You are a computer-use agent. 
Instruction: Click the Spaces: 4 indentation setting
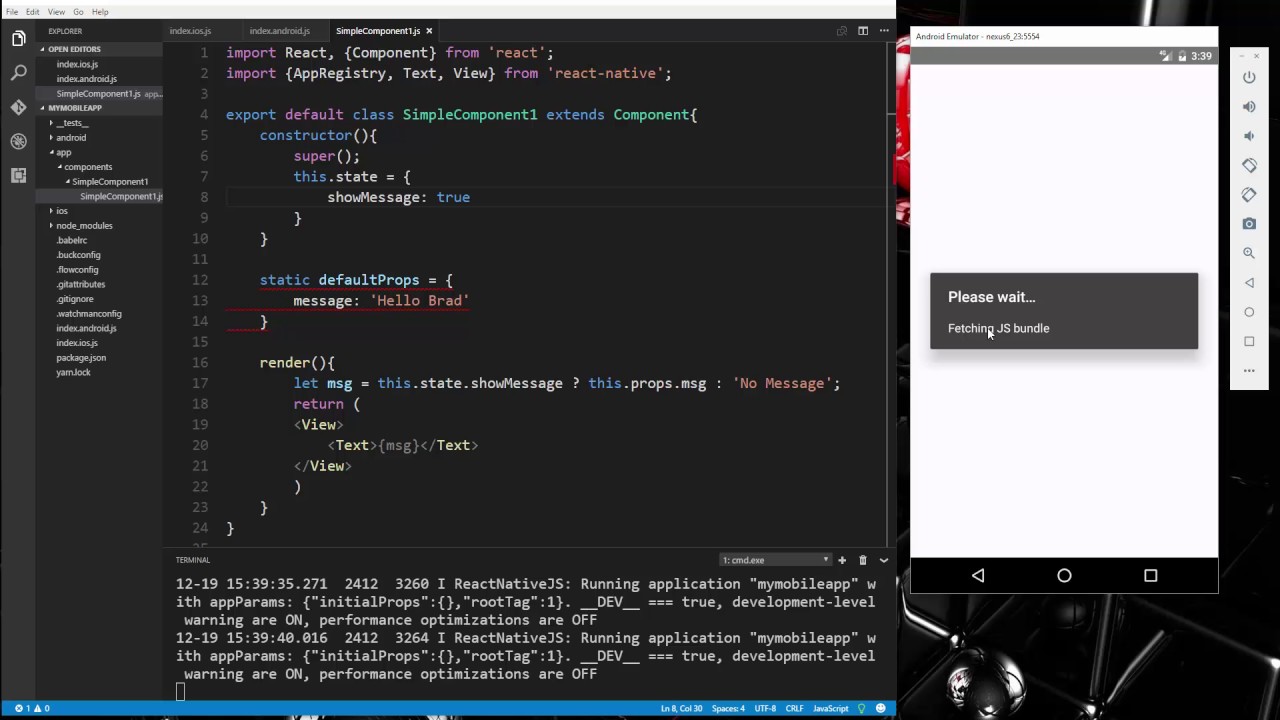coord(728,708)
